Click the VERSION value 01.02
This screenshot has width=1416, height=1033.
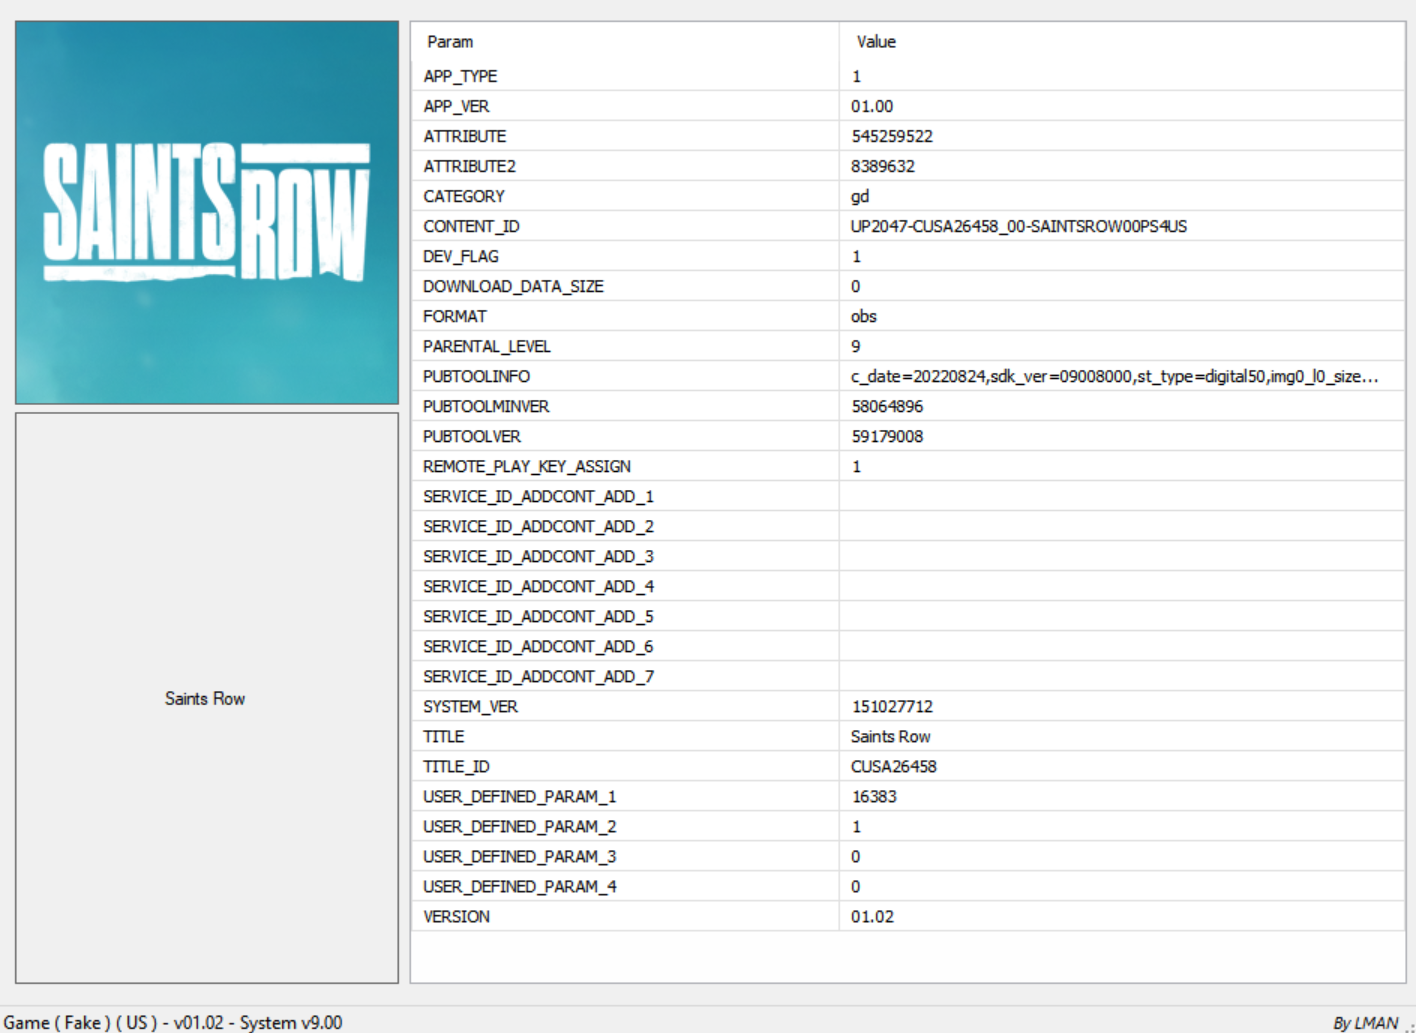point(872,916)
